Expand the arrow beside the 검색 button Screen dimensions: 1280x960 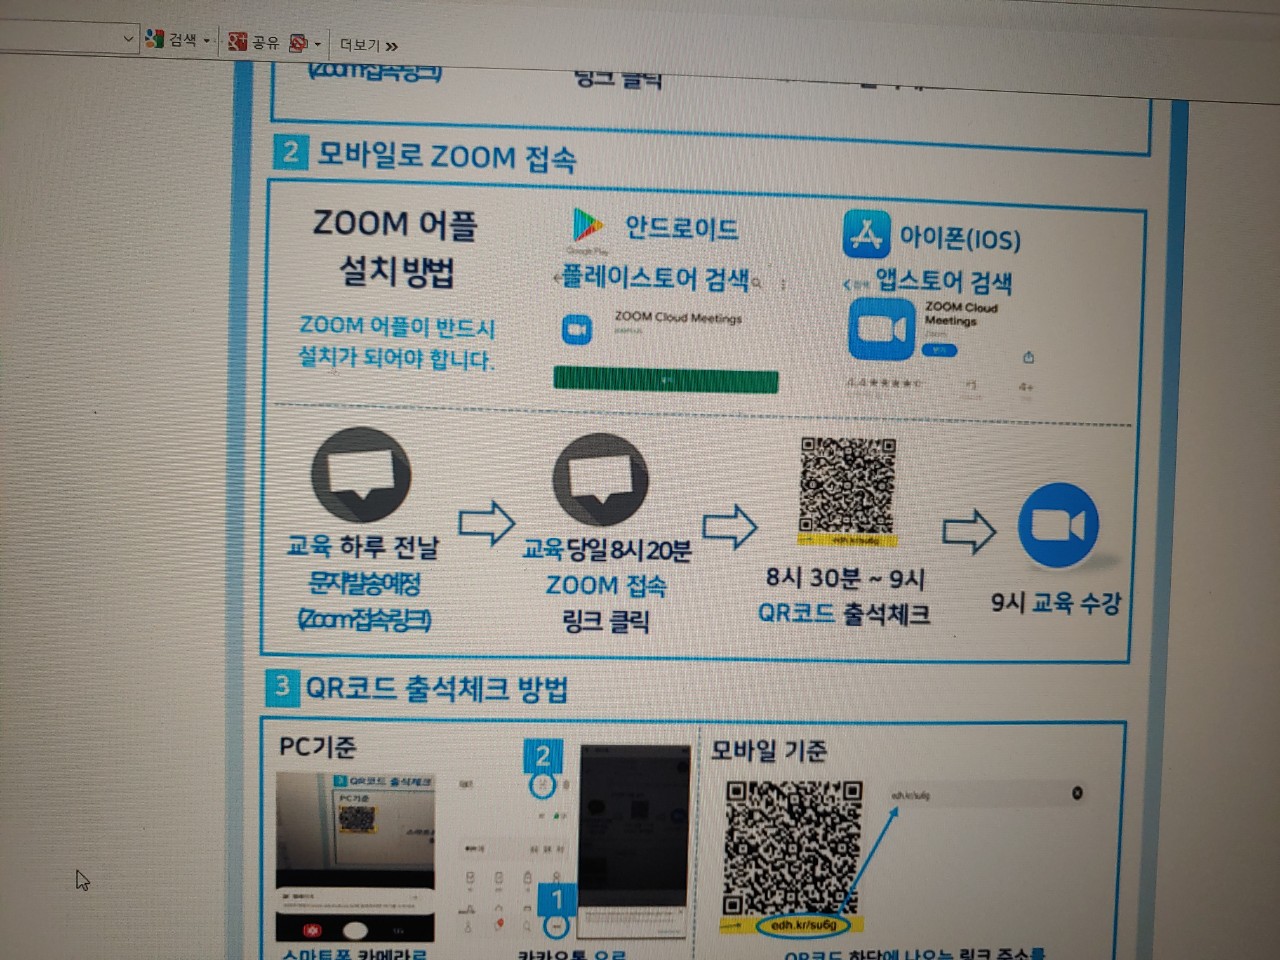pos(207,41)
